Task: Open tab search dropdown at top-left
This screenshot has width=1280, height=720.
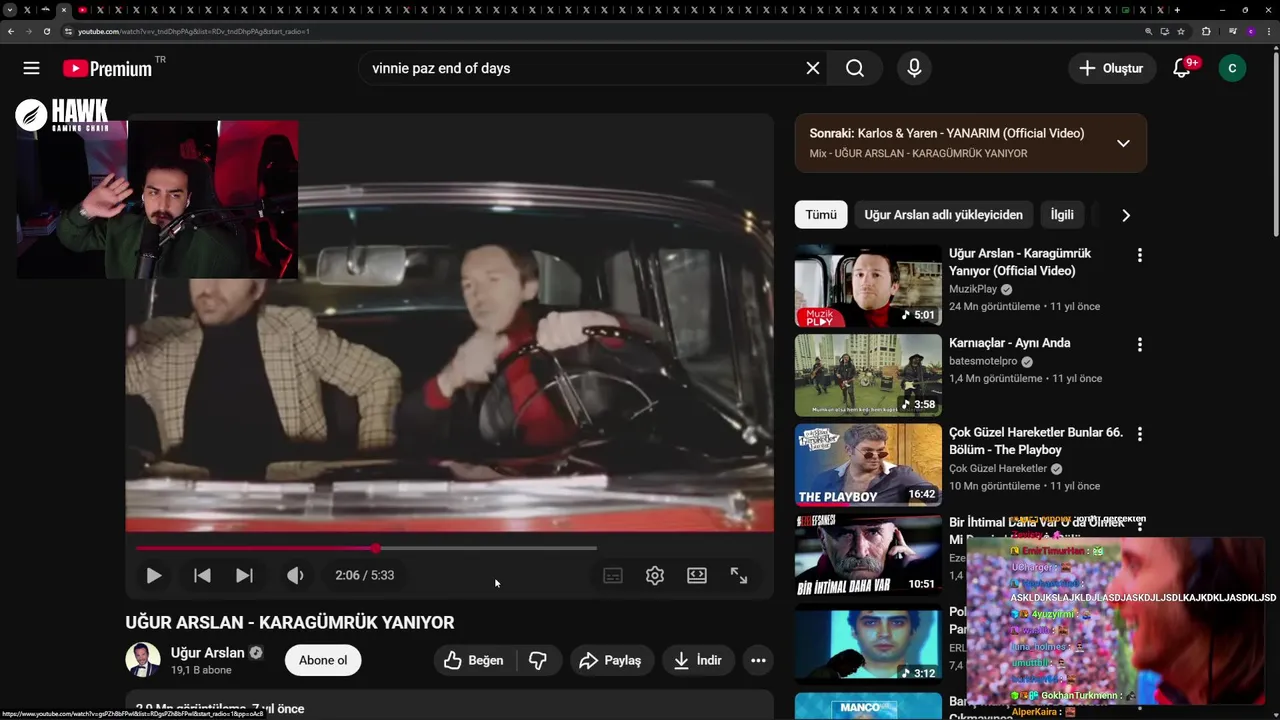Action: [x=10, y=10]
